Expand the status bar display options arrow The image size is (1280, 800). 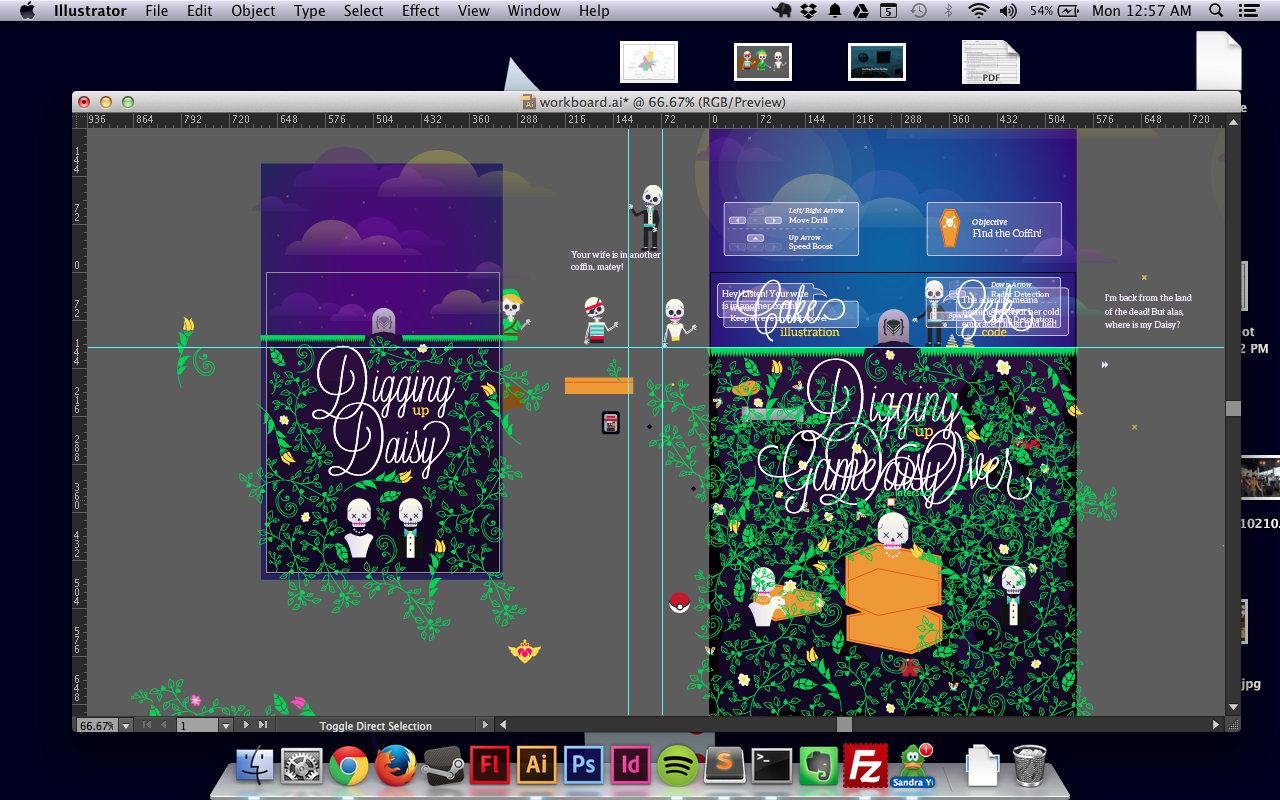tap(486, 725)
